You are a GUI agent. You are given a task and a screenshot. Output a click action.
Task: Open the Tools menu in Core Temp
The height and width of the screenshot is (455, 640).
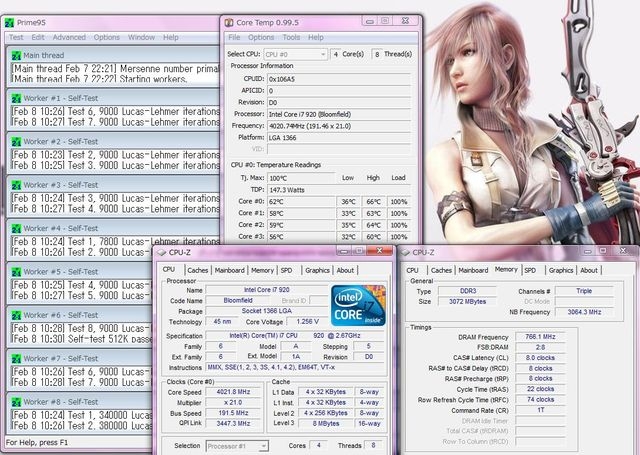click(x=291, y=37)
